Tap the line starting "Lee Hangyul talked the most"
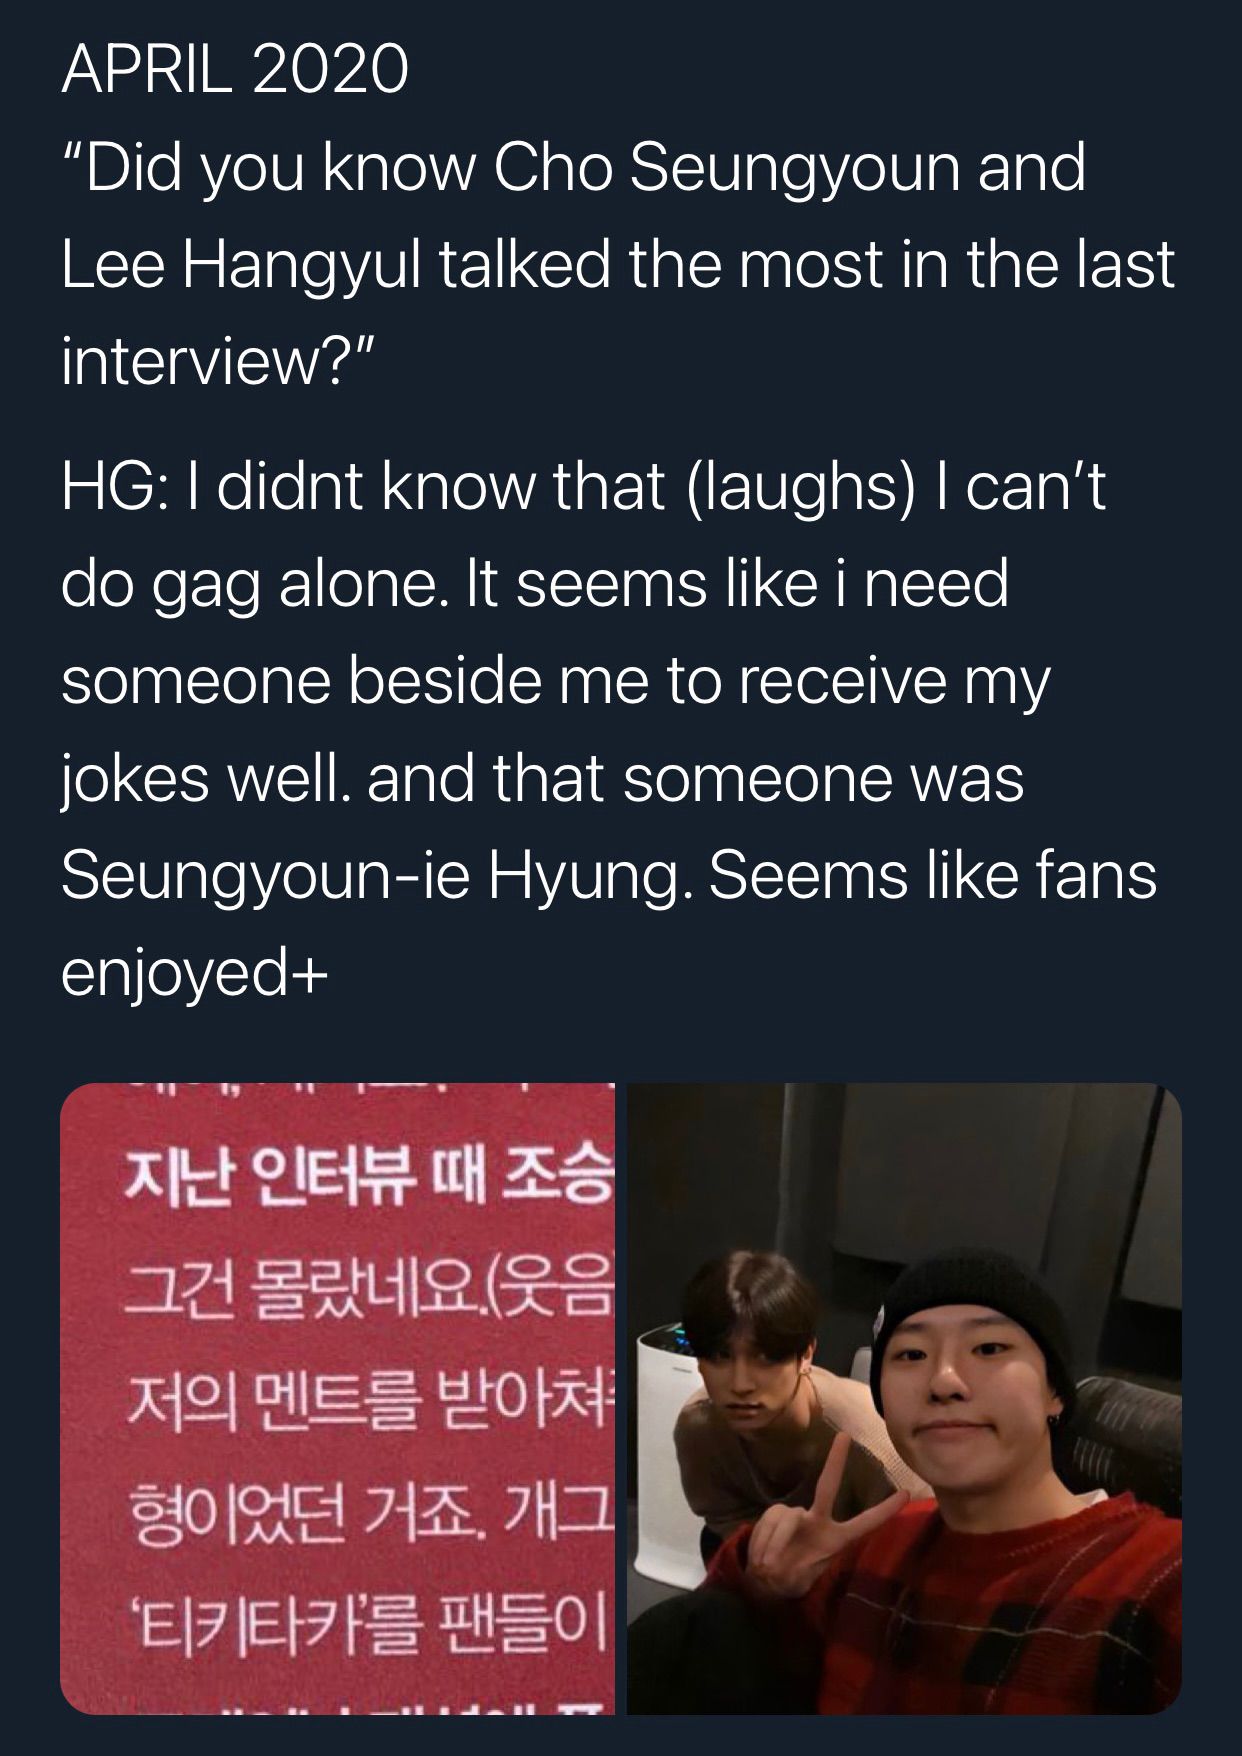This screenshot has width=1242, height=1756. tap(617, 264)
